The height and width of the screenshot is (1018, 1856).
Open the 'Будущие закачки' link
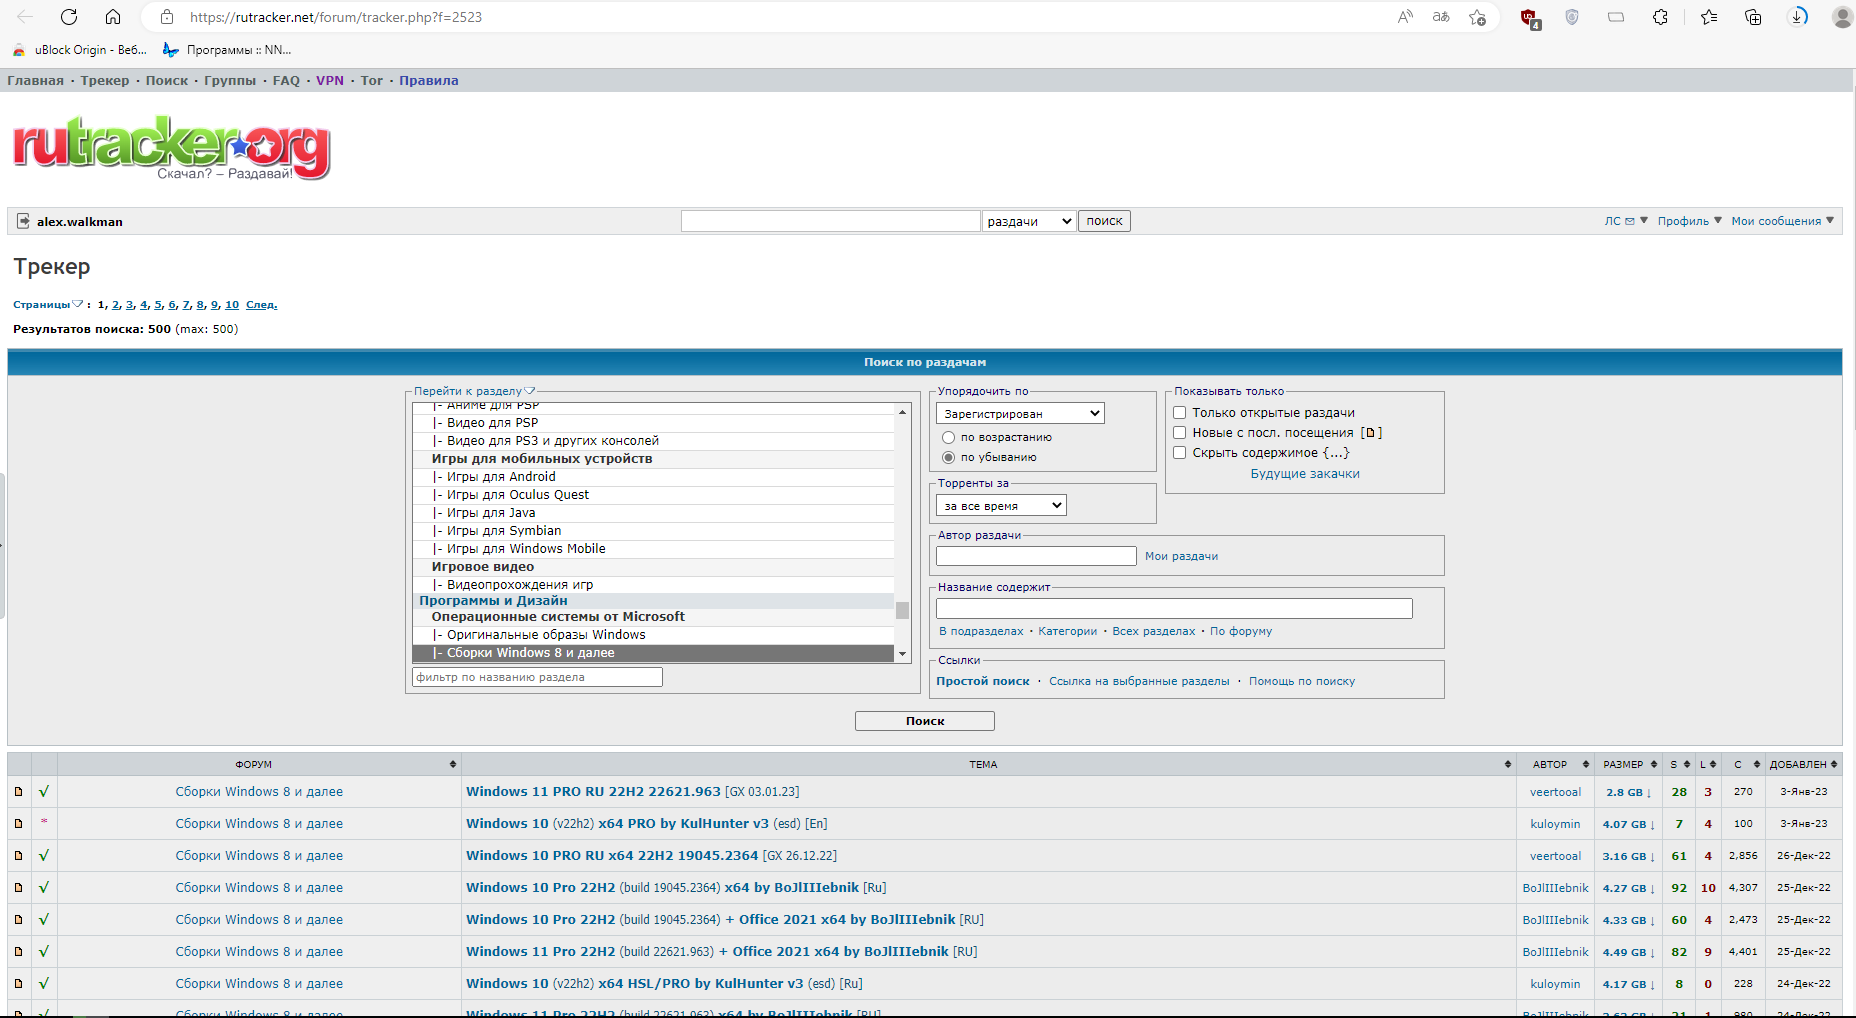tap(1304, 474)
